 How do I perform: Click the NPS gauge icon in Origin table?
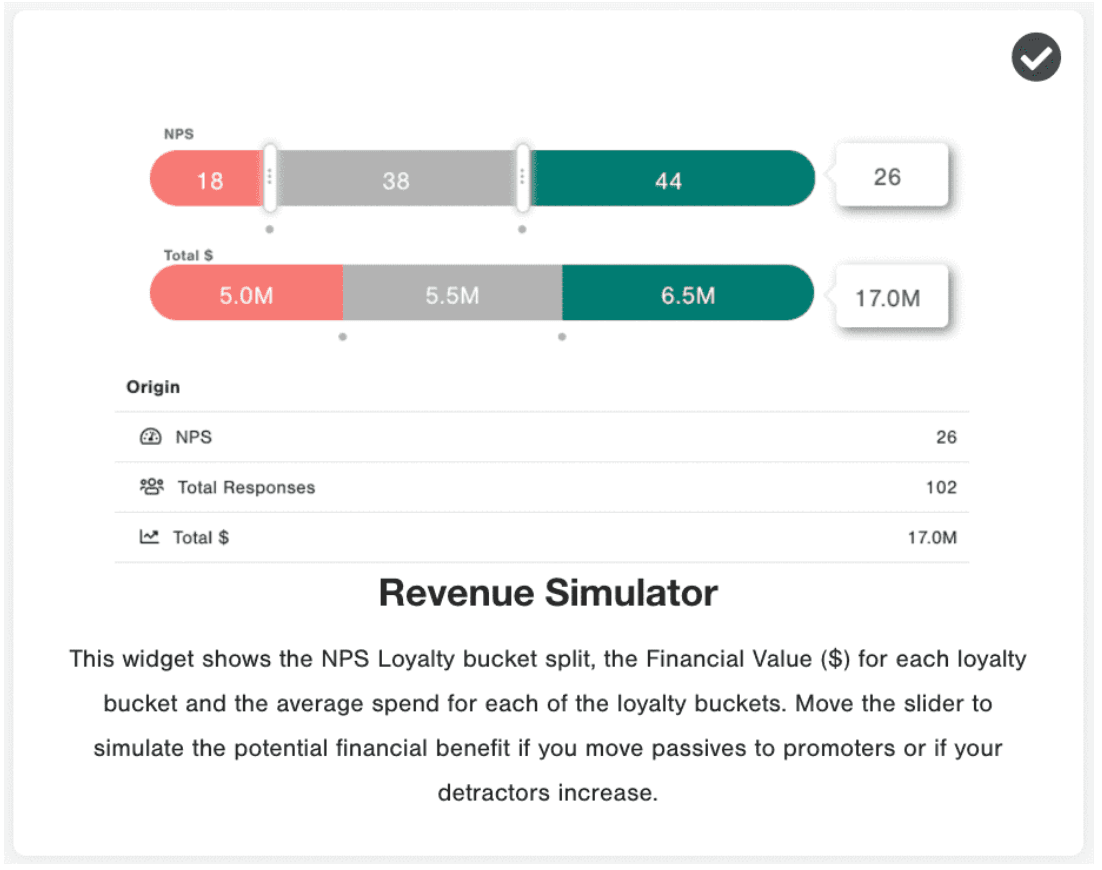150,437
